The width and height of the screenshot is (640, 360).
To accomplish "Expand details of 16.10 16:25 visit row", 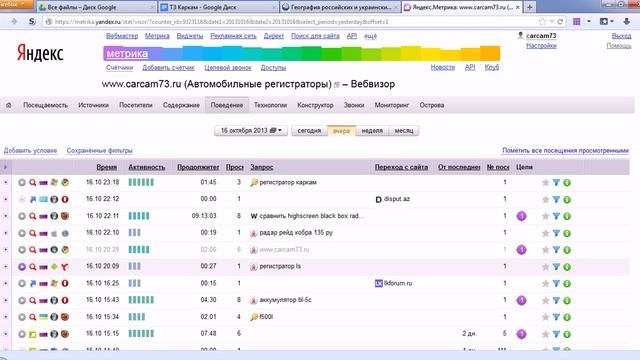I will 6,283.
